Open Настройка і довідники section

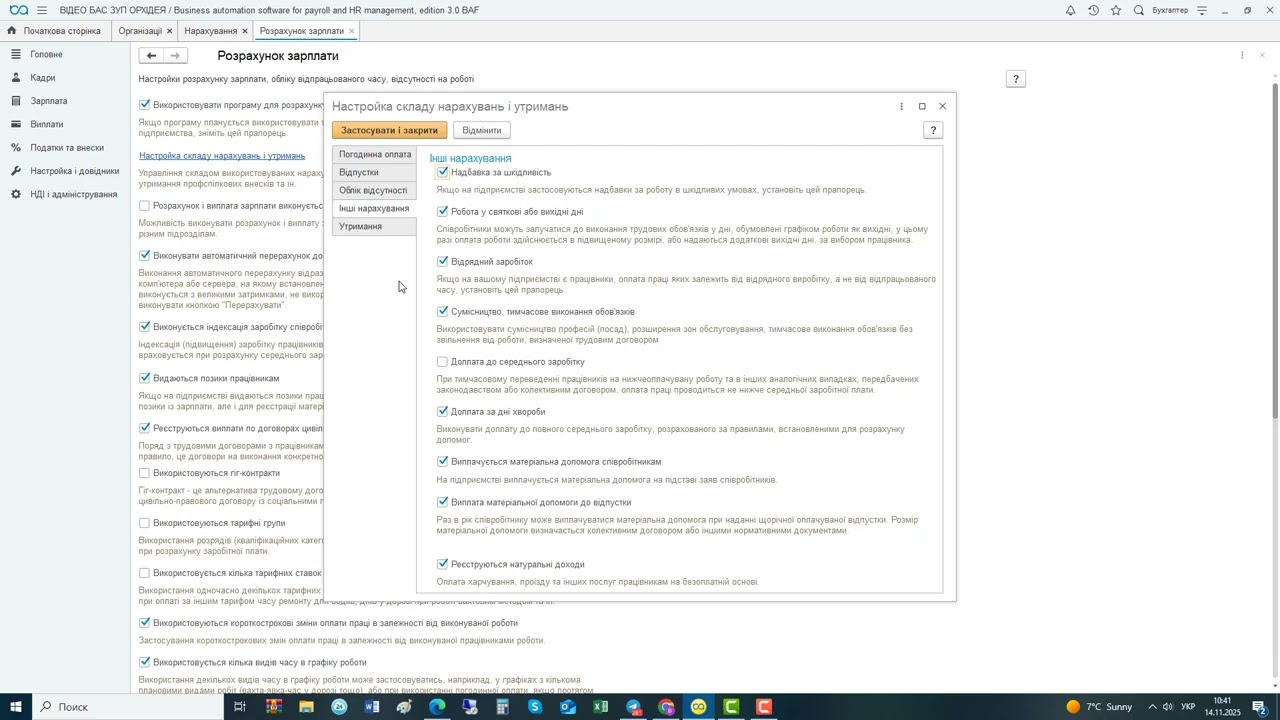tap(75, 171)
